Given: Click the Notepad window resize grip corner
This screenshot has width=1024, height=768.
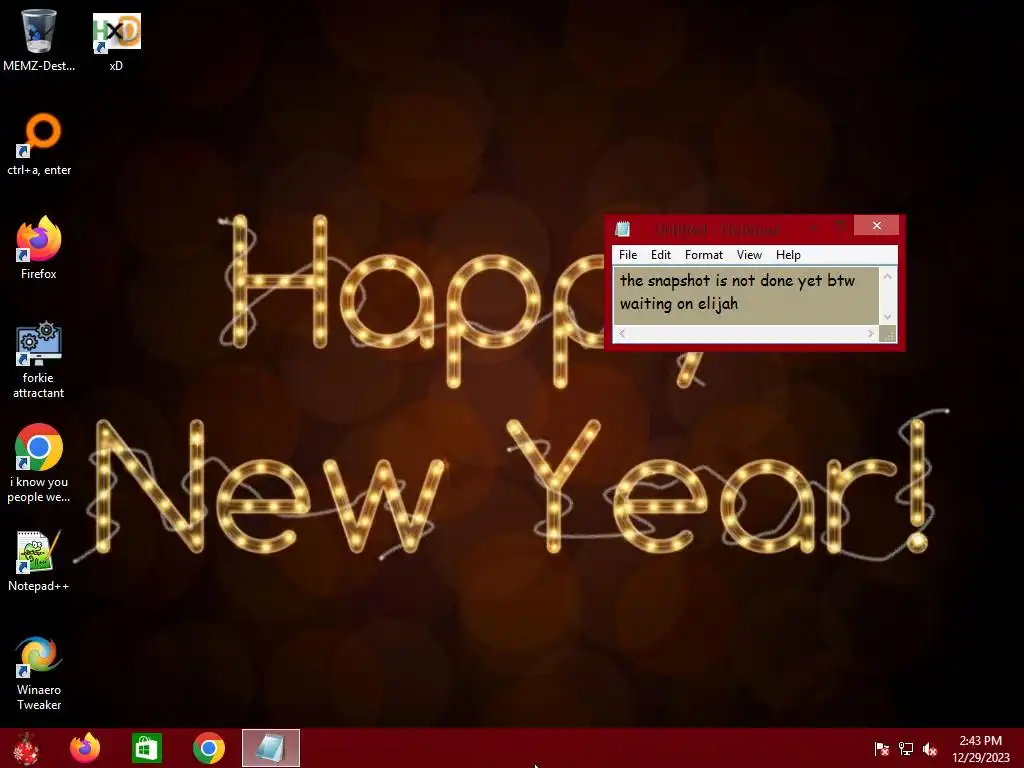Looking at the screenshot, I should 888,334.
